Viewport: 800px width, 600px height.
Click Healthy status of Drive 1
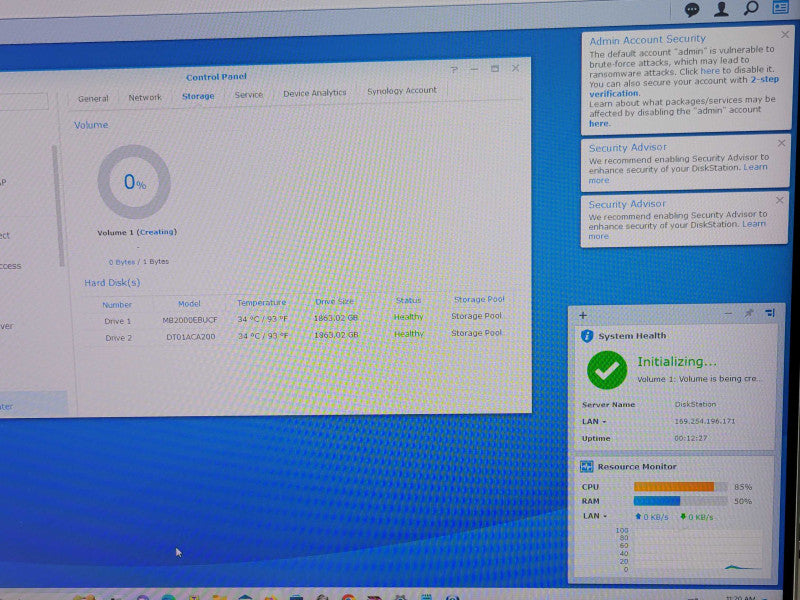coord(409,317)
